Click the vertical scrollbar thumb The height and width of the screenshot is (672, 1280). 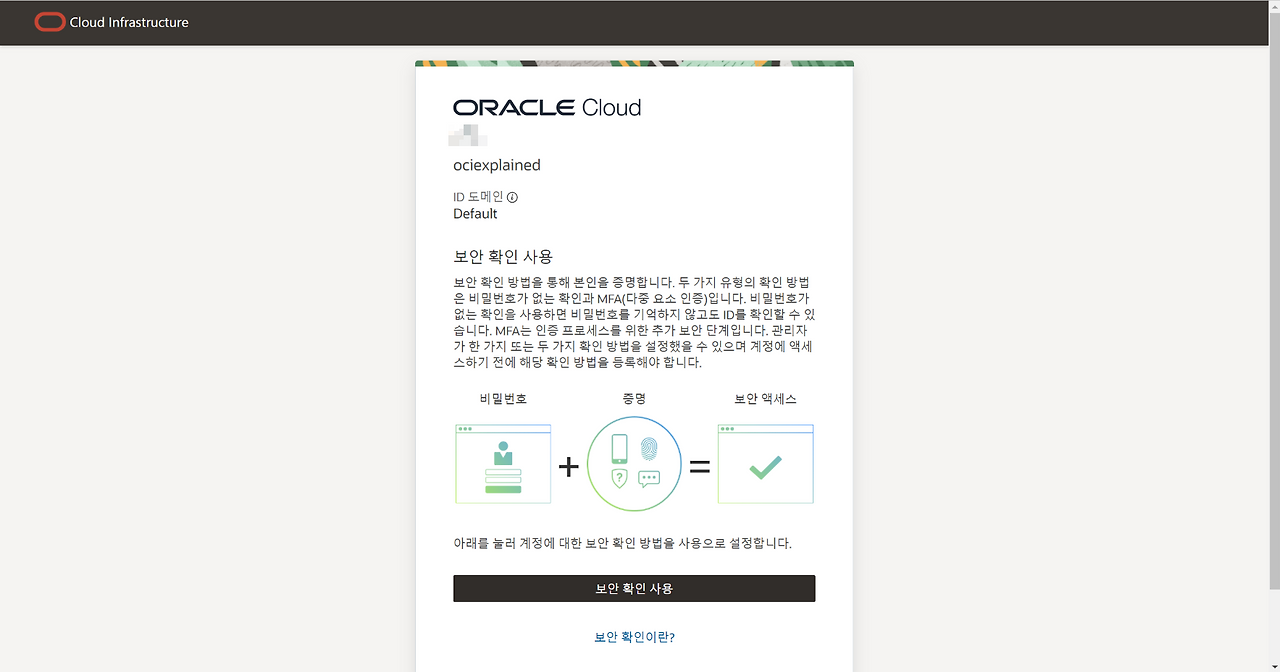1273,300
